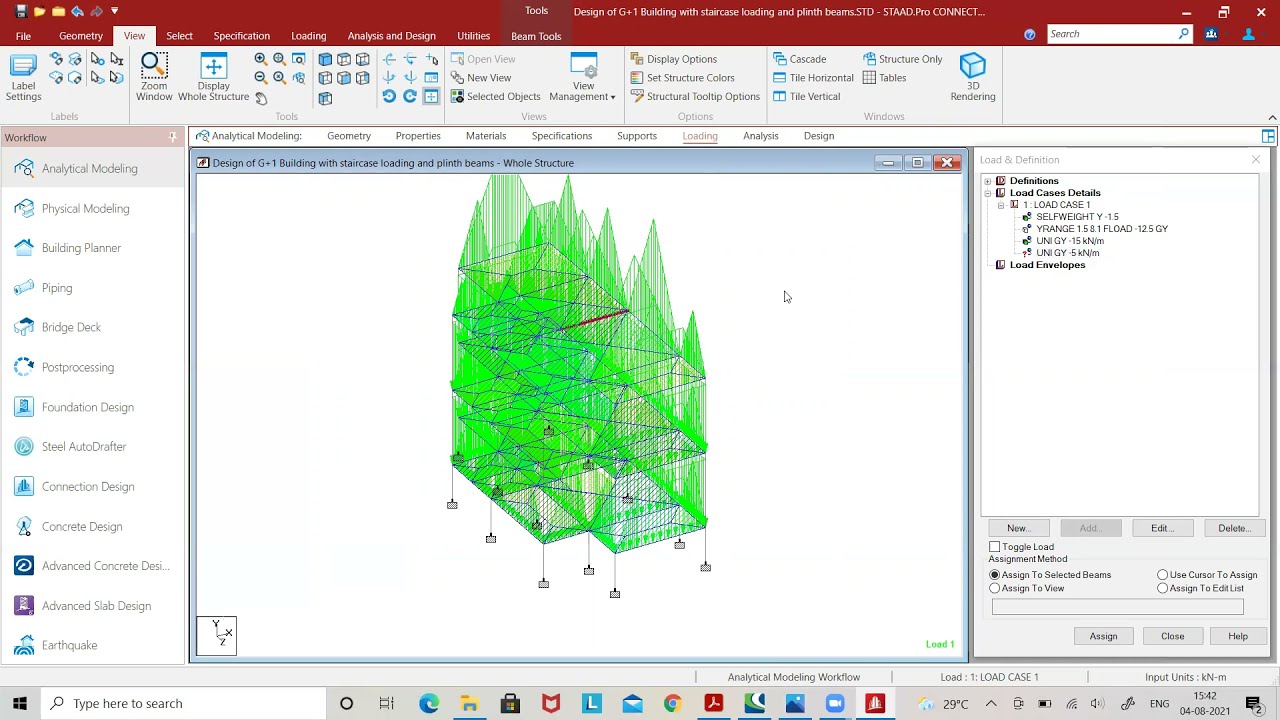Screen dimensions: 1280x720
Task: Click Structure Only window option
Action: pyautogui.click(x=902, y=59)
